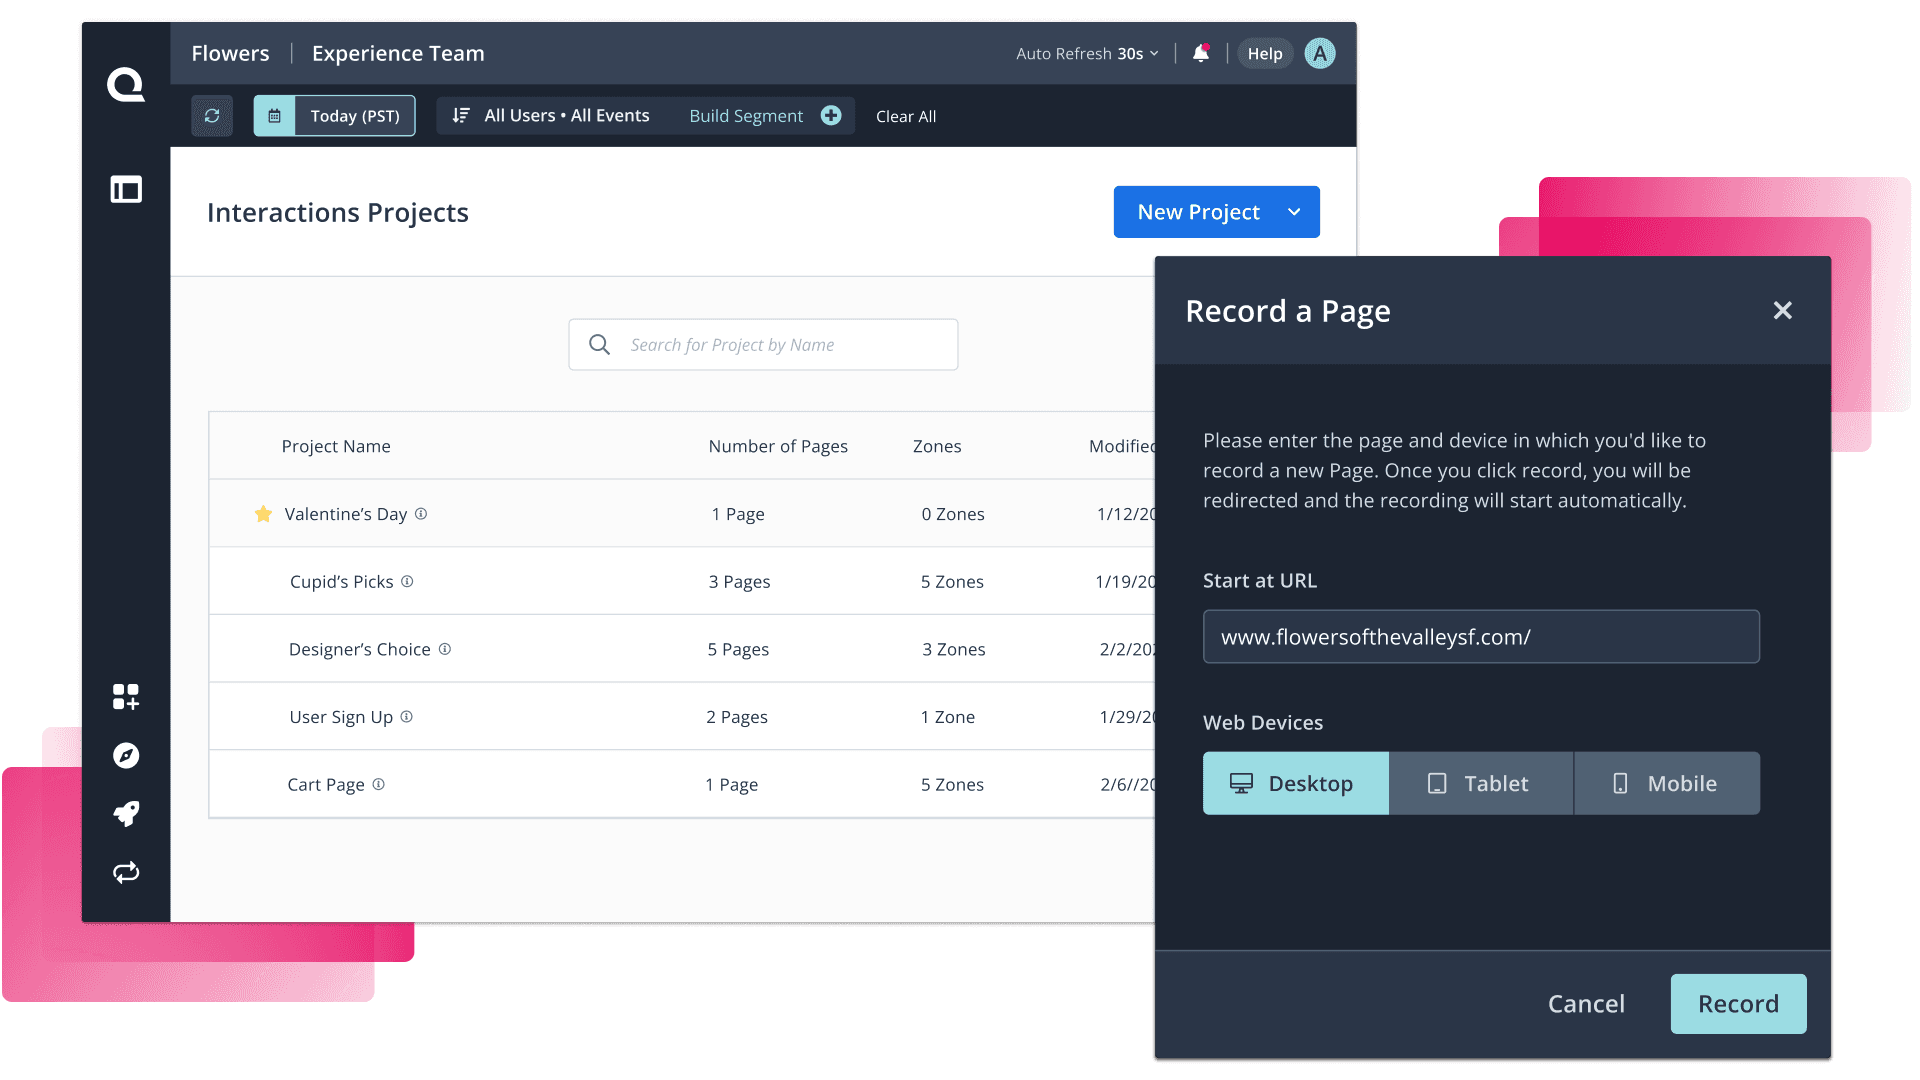Select Mobile device type toggle
The width and height of the screenshot is (1920, 1080).
(1667, 783)
